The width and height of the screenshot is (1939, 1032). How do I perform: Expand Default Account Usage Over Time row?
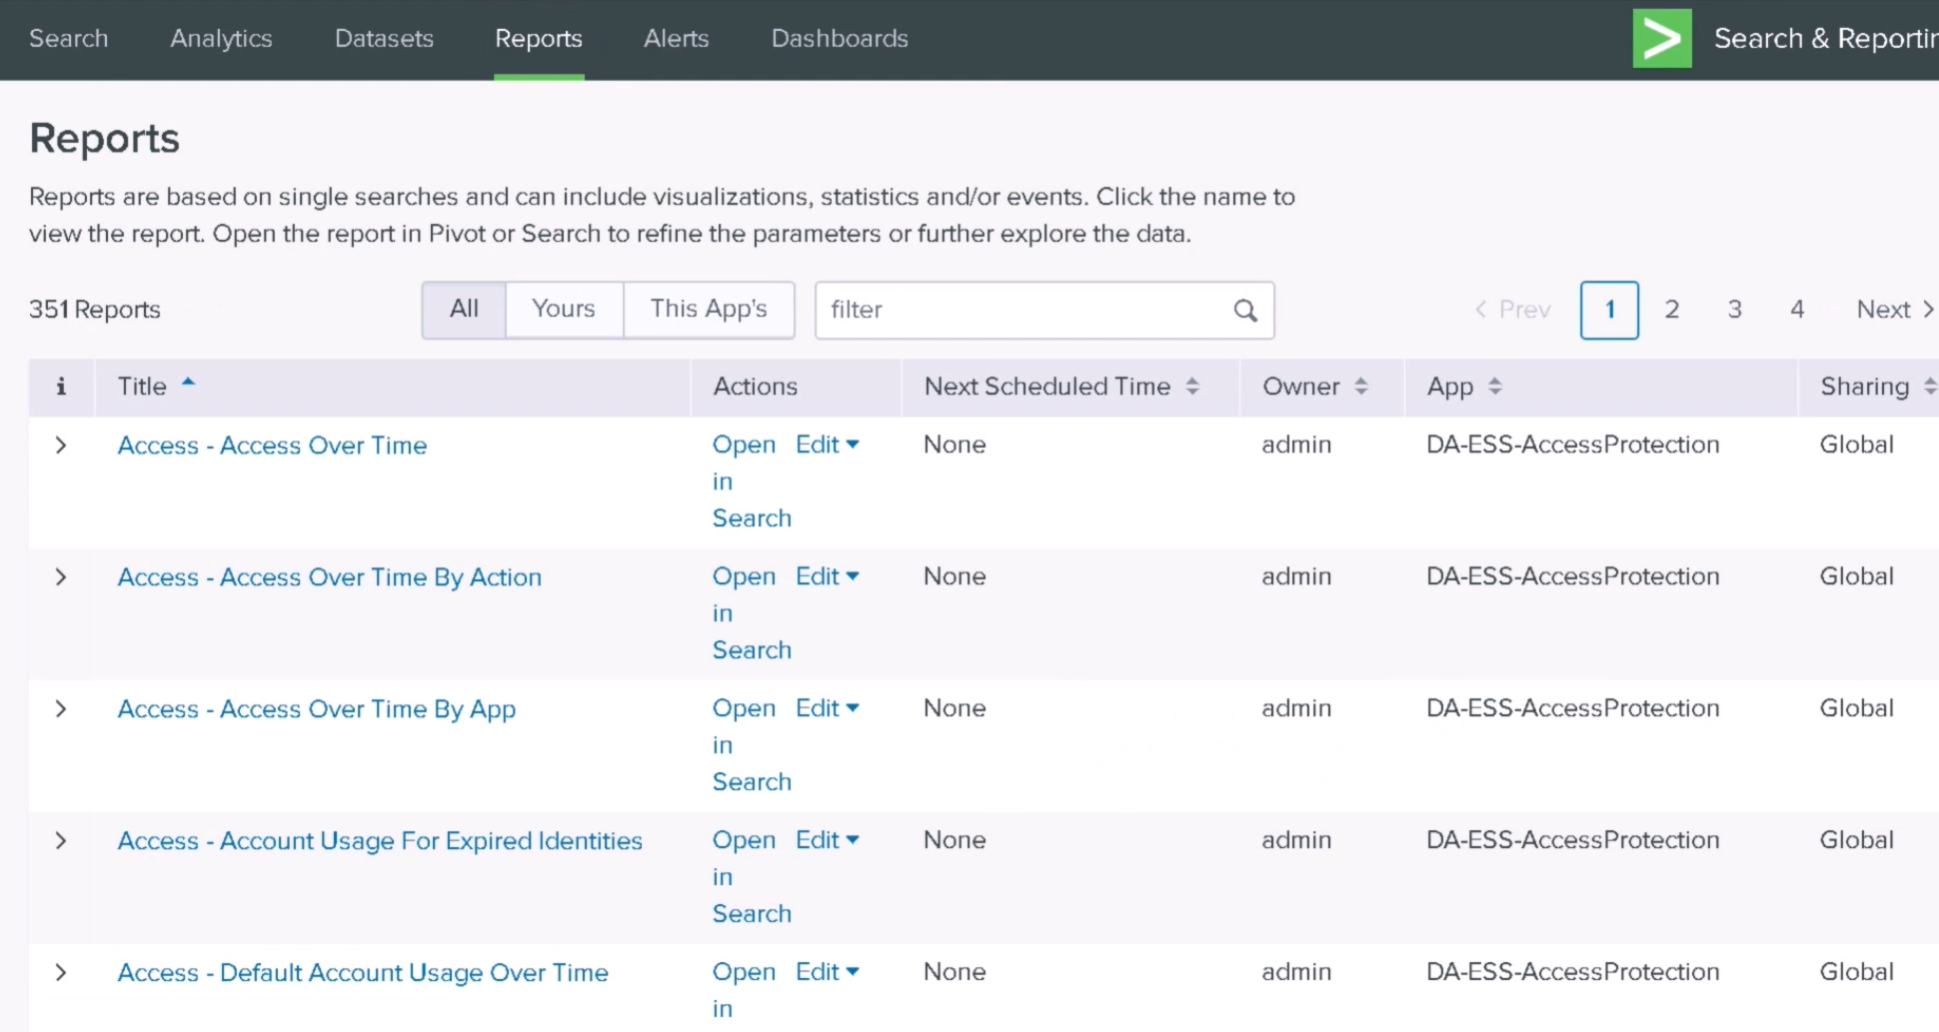point(61,973)
